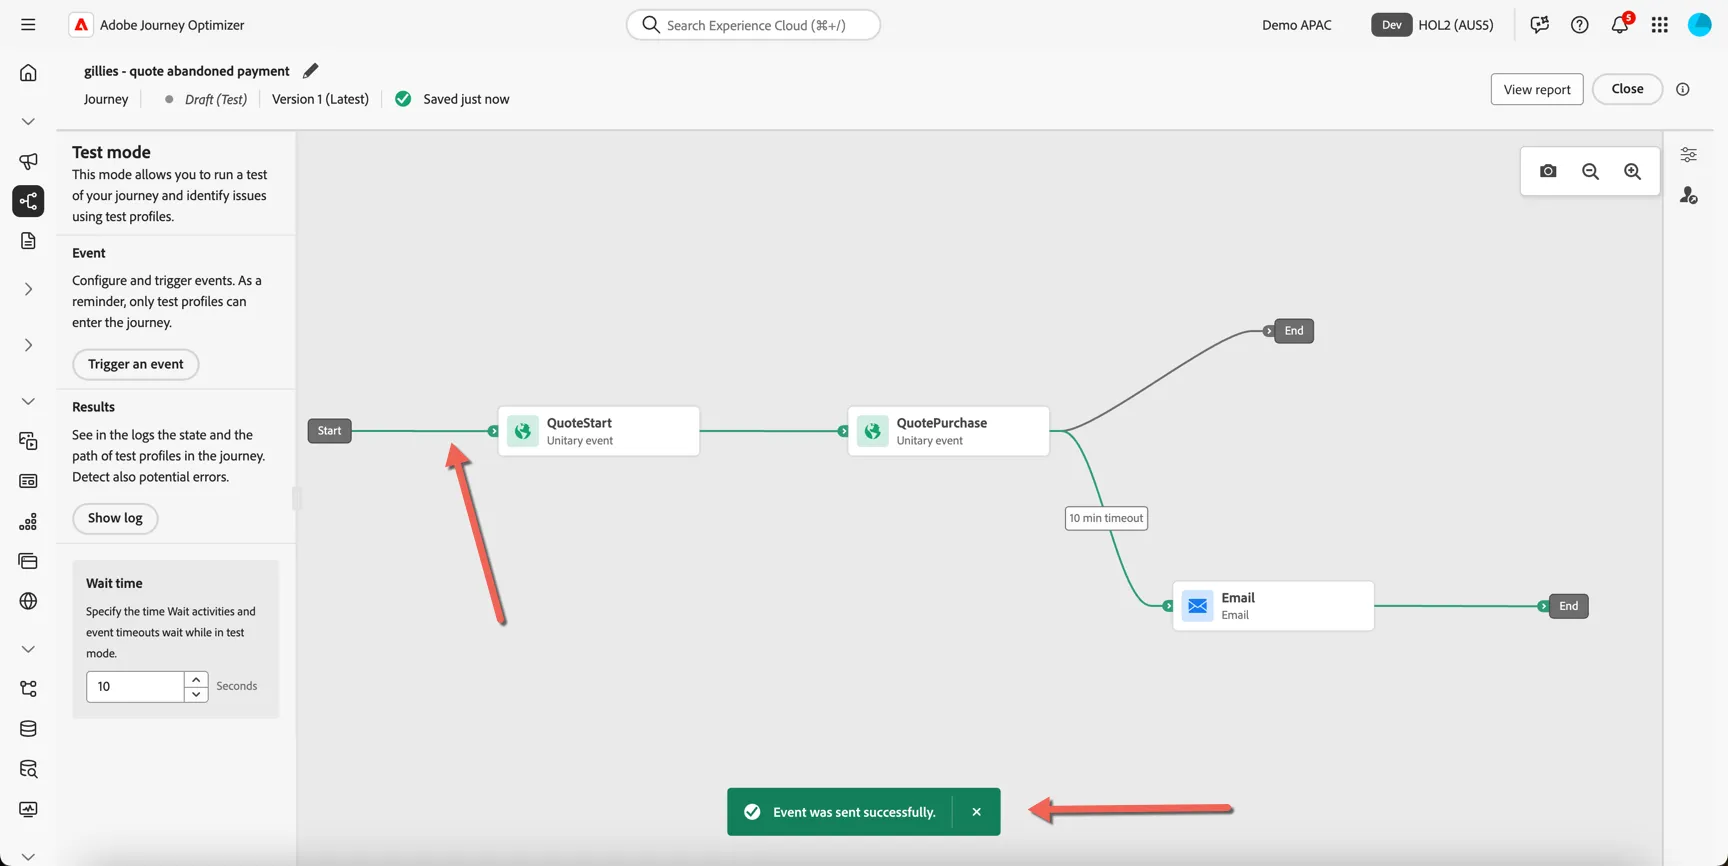
Task: Click the Demo APAC organization name
Action: pyautogui.click(x=1296, y=25)
